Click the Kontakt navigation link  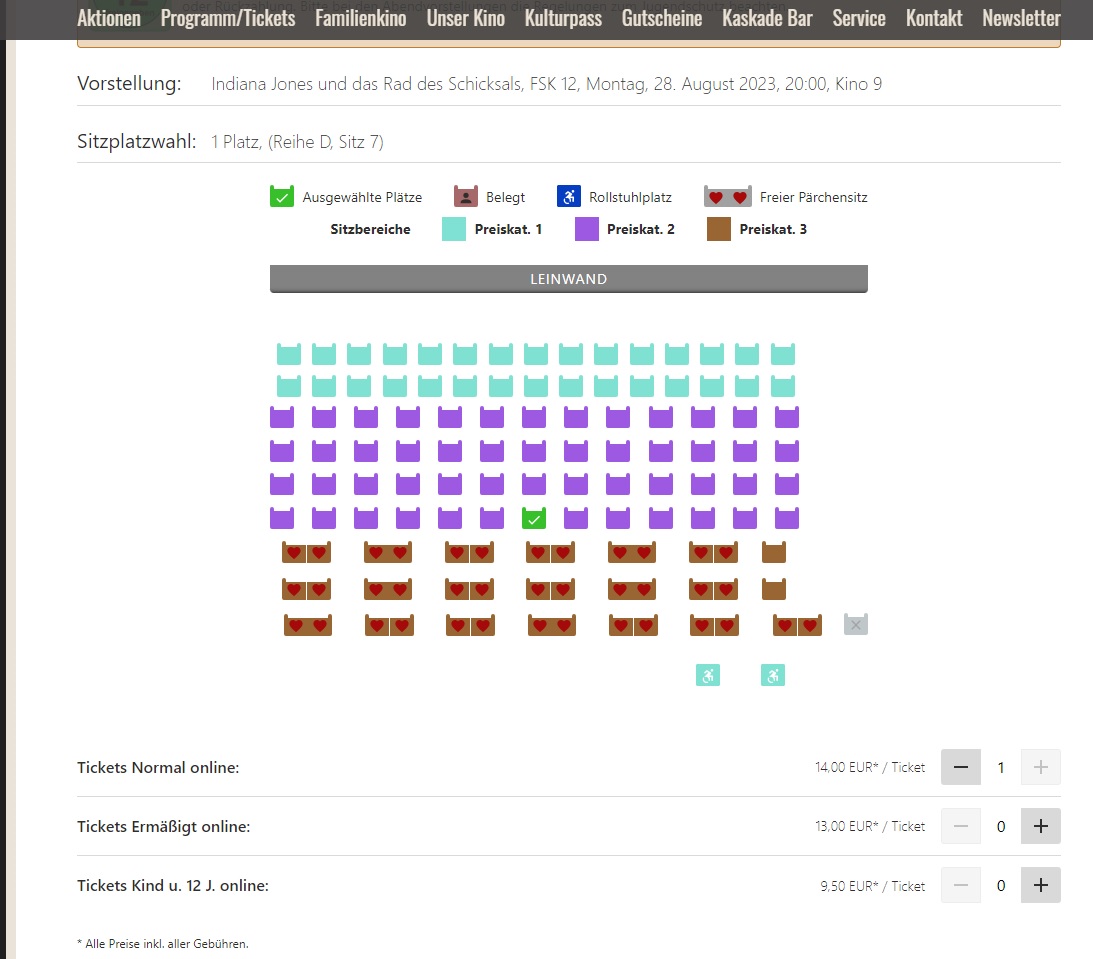coord(934,18)
